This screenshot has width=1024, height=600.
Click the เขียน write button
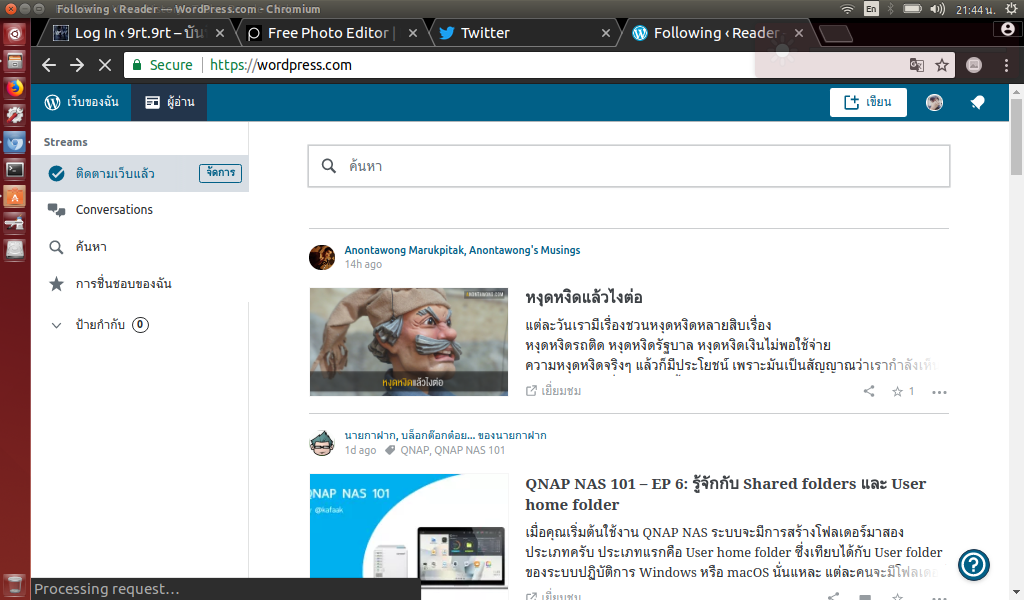coord(868,103)
